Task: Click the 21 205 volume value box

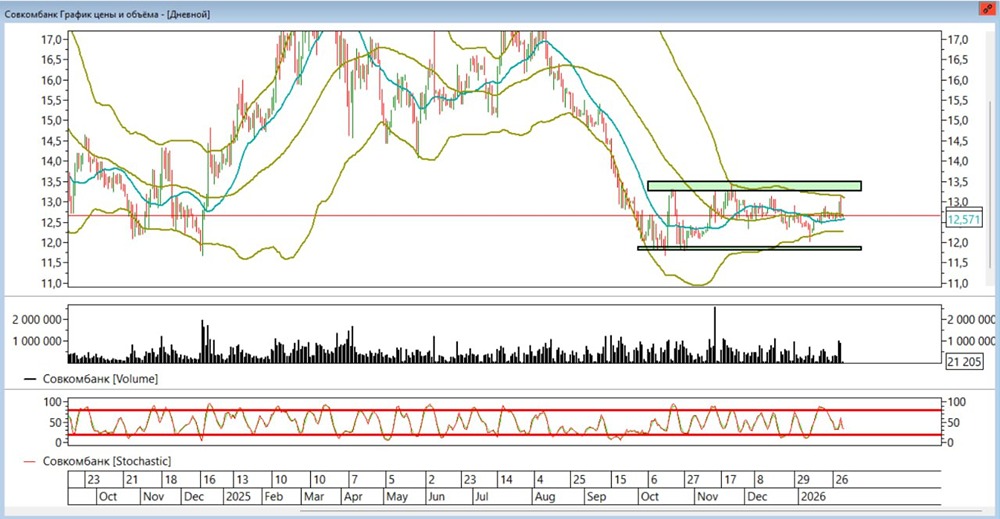Action: point(964,362)
